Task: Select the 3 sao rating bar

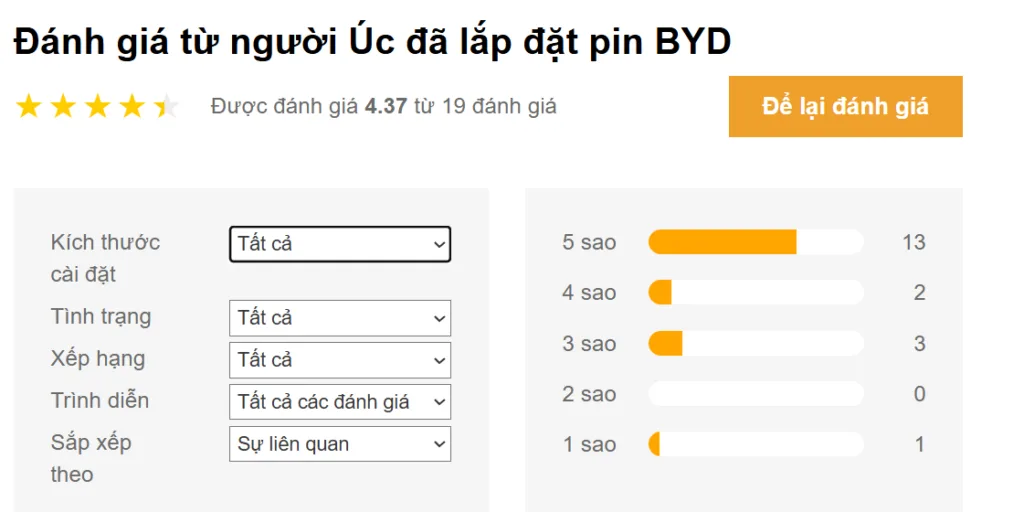Action: point(755,344)
